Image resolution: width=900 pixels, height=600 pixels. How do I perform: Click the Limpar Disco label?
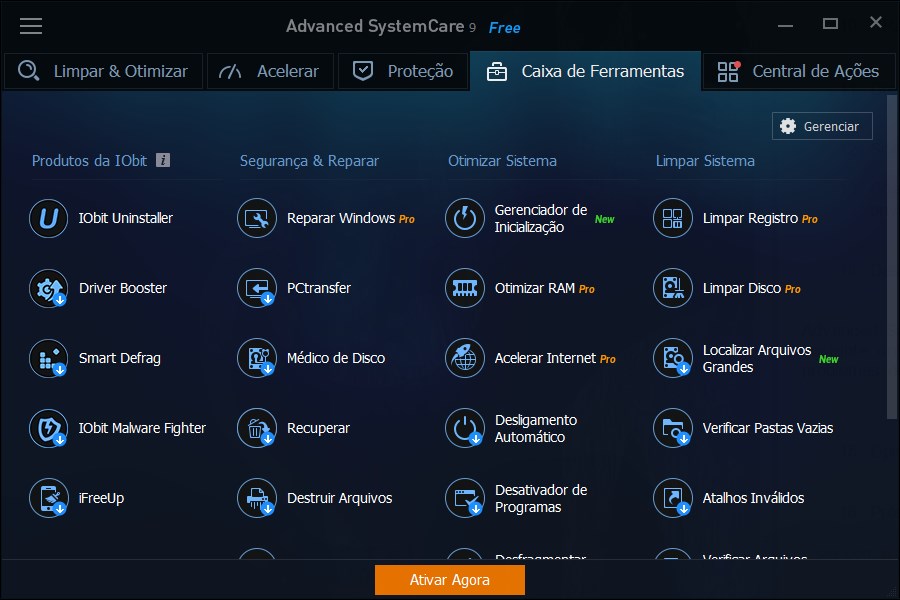pos(742,288)
